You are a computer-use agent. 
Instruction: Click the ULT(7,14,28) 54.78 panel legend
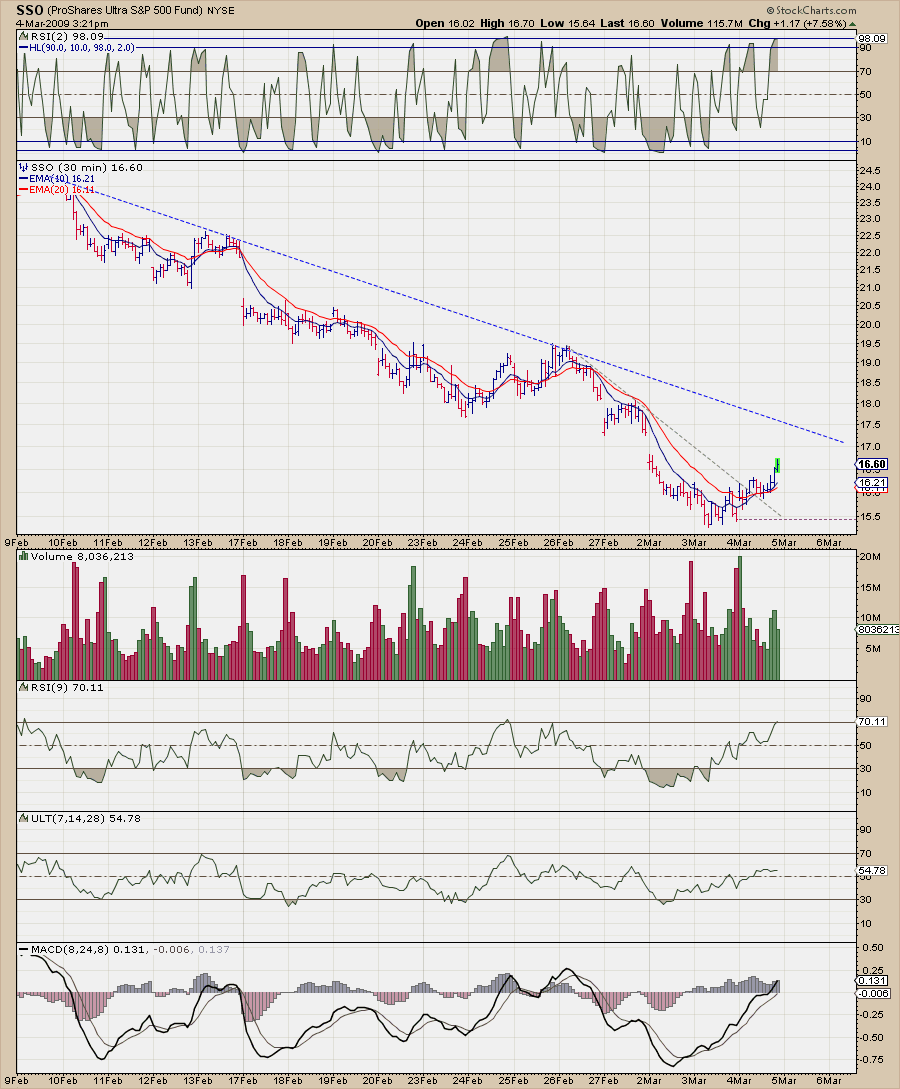pos(80,818)
